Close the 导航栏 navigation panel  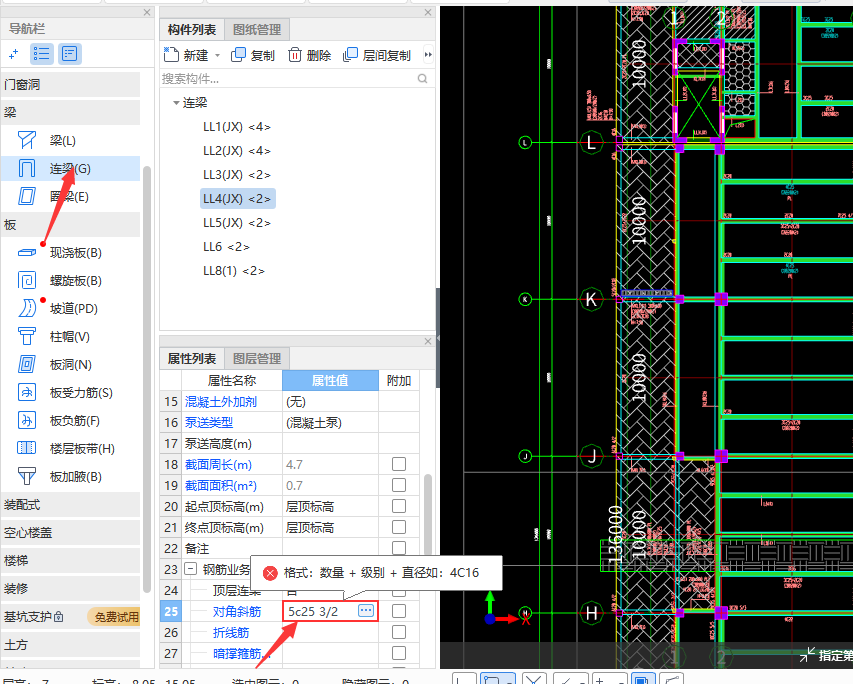coord(147,12)
